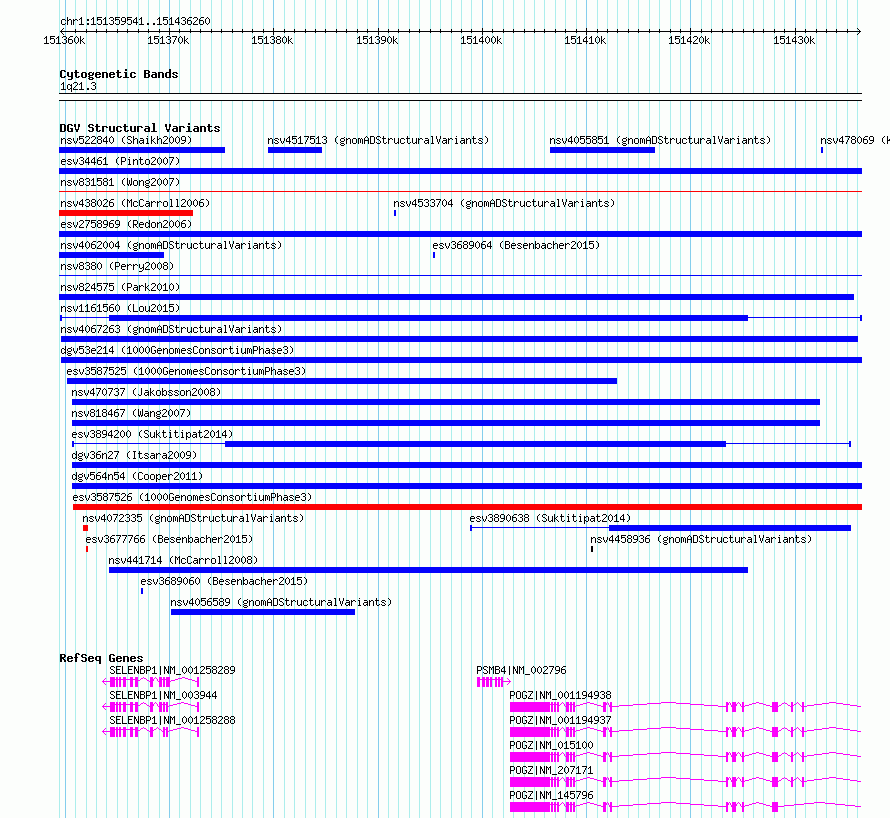Click nsv441714 (McCarroll2008) label
Viewport: 890px width, 818px height.
pyautogui.click(x=183, y=560)
